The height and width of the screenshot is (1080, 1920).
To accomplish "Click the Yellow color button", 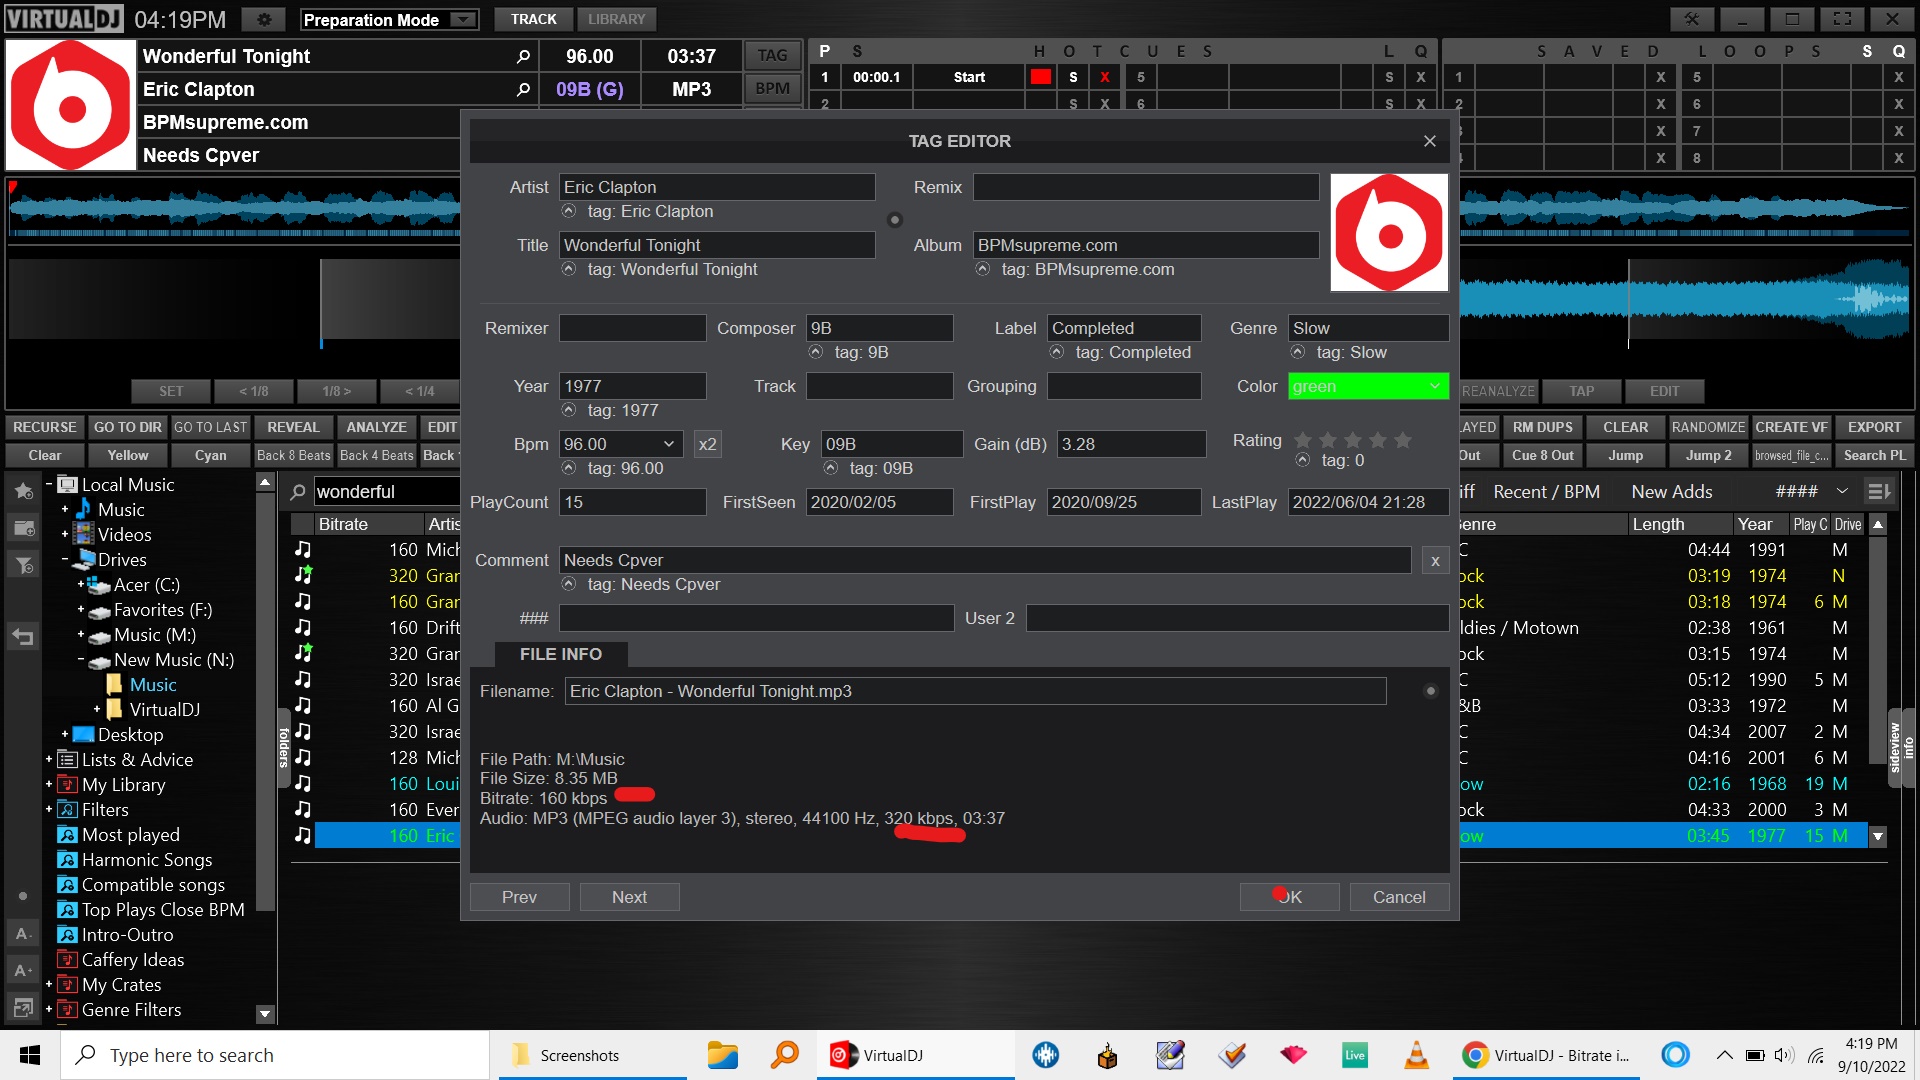I will [x=128, y=455].
